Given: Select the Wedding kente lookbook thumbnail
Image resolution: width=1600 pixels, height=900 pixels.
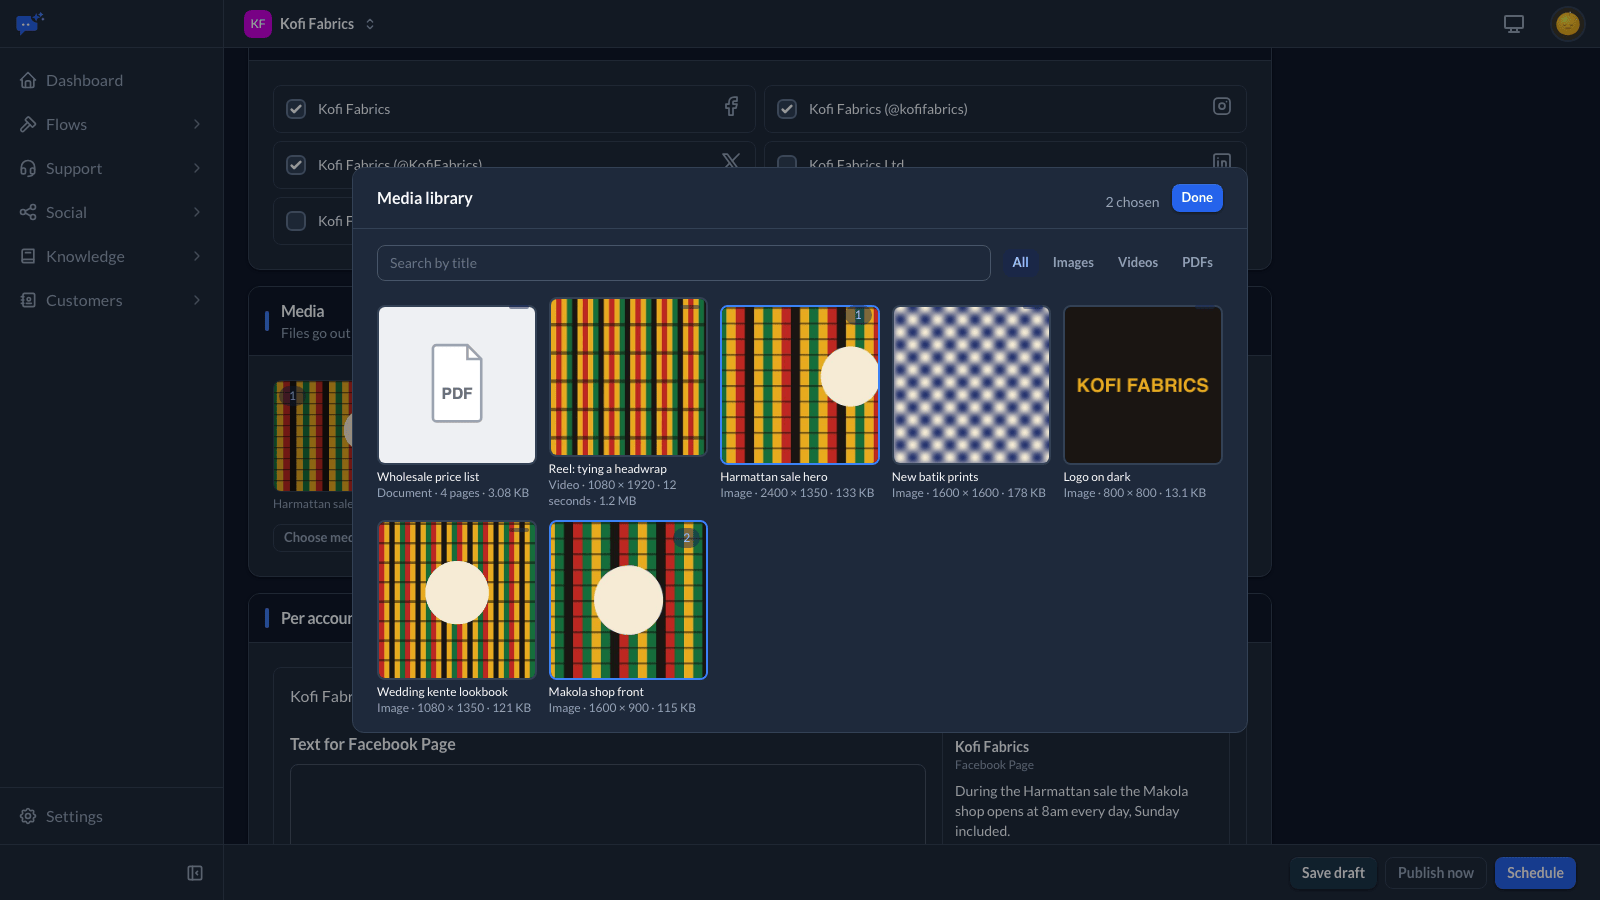Looking at the screenshot, I should 457,600.
